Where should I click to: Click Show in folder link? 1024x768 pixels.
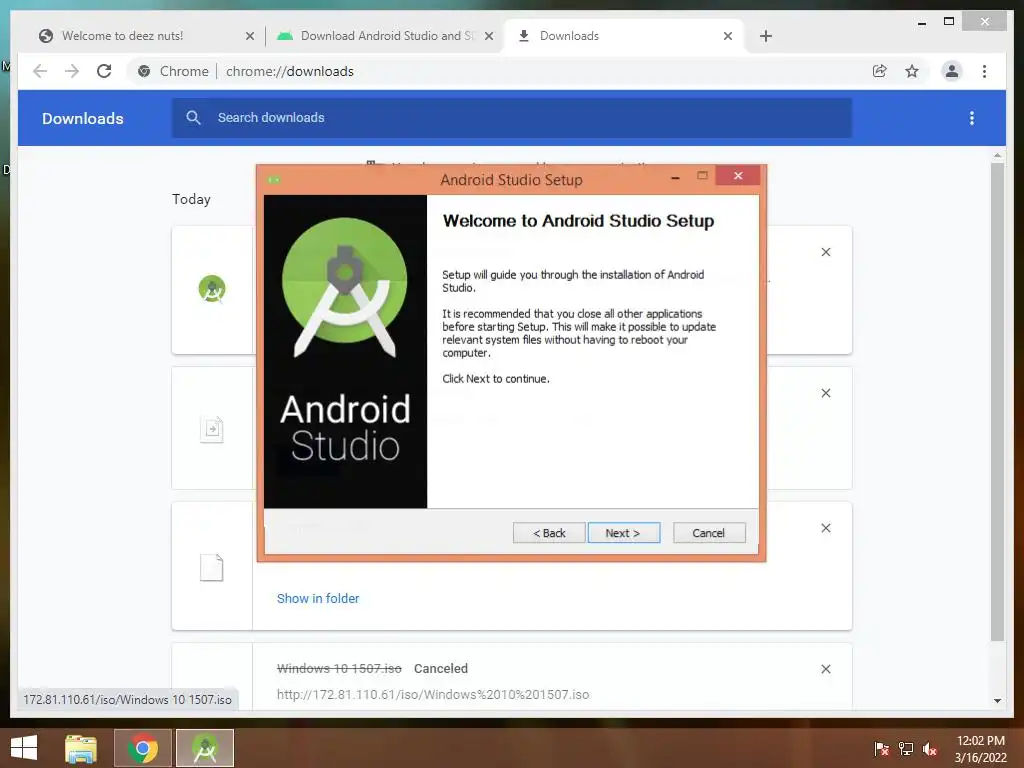[318, 598]
